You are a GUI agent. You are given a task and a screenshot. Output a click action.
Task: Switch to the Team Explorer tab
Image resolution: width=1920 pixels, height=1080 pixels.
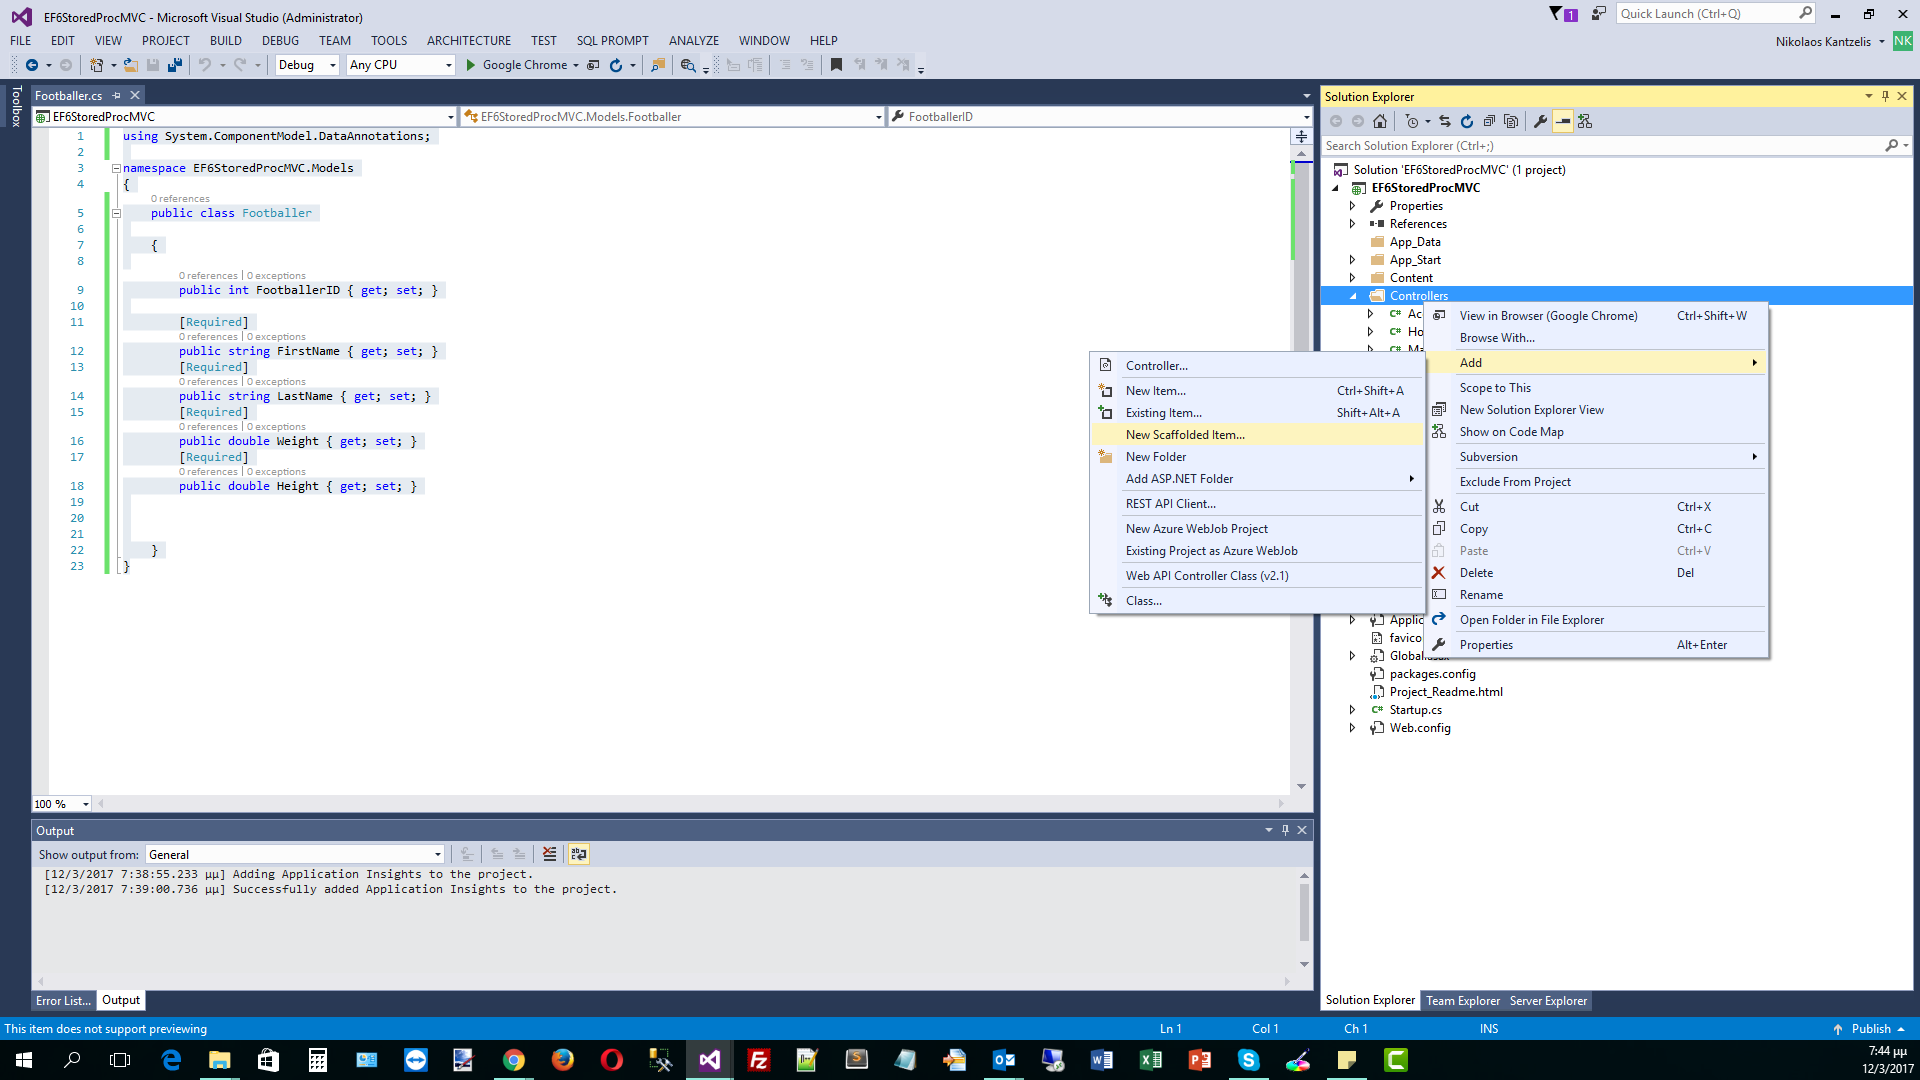coord(1462,1001)
